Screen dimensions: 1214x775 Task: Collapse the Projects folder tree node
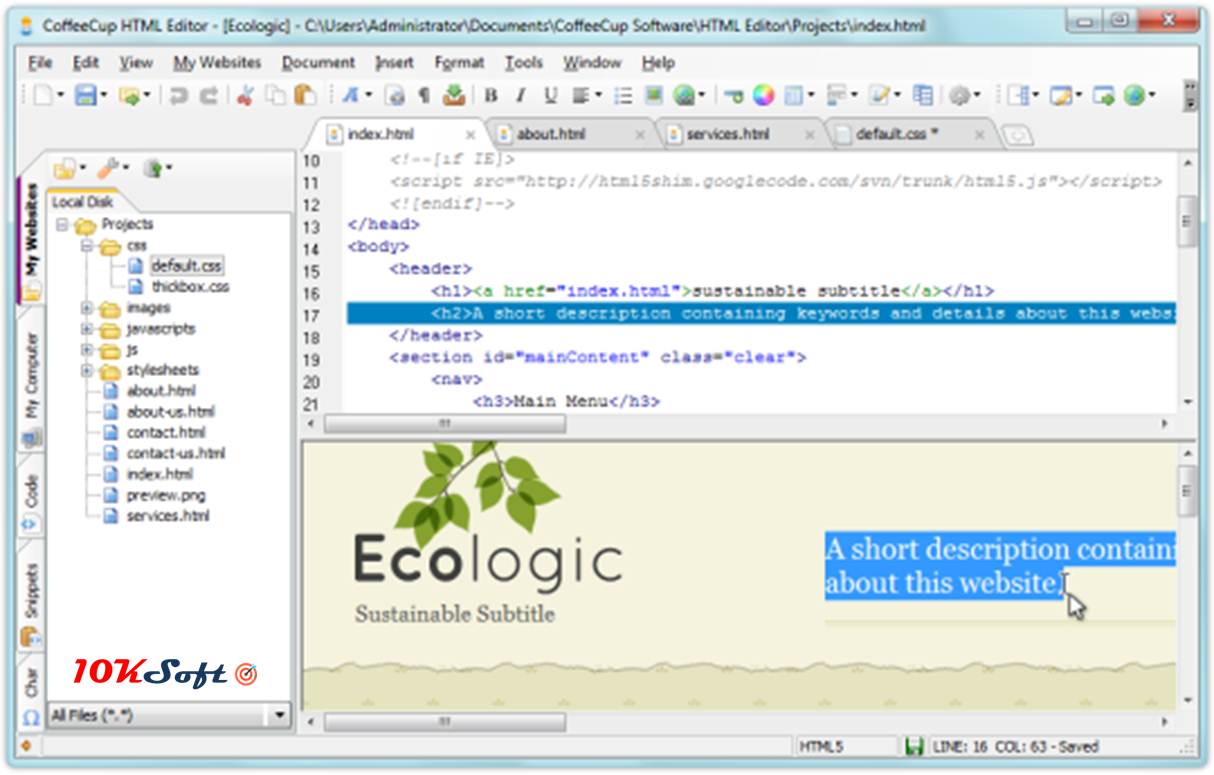(x=62, y=225)
